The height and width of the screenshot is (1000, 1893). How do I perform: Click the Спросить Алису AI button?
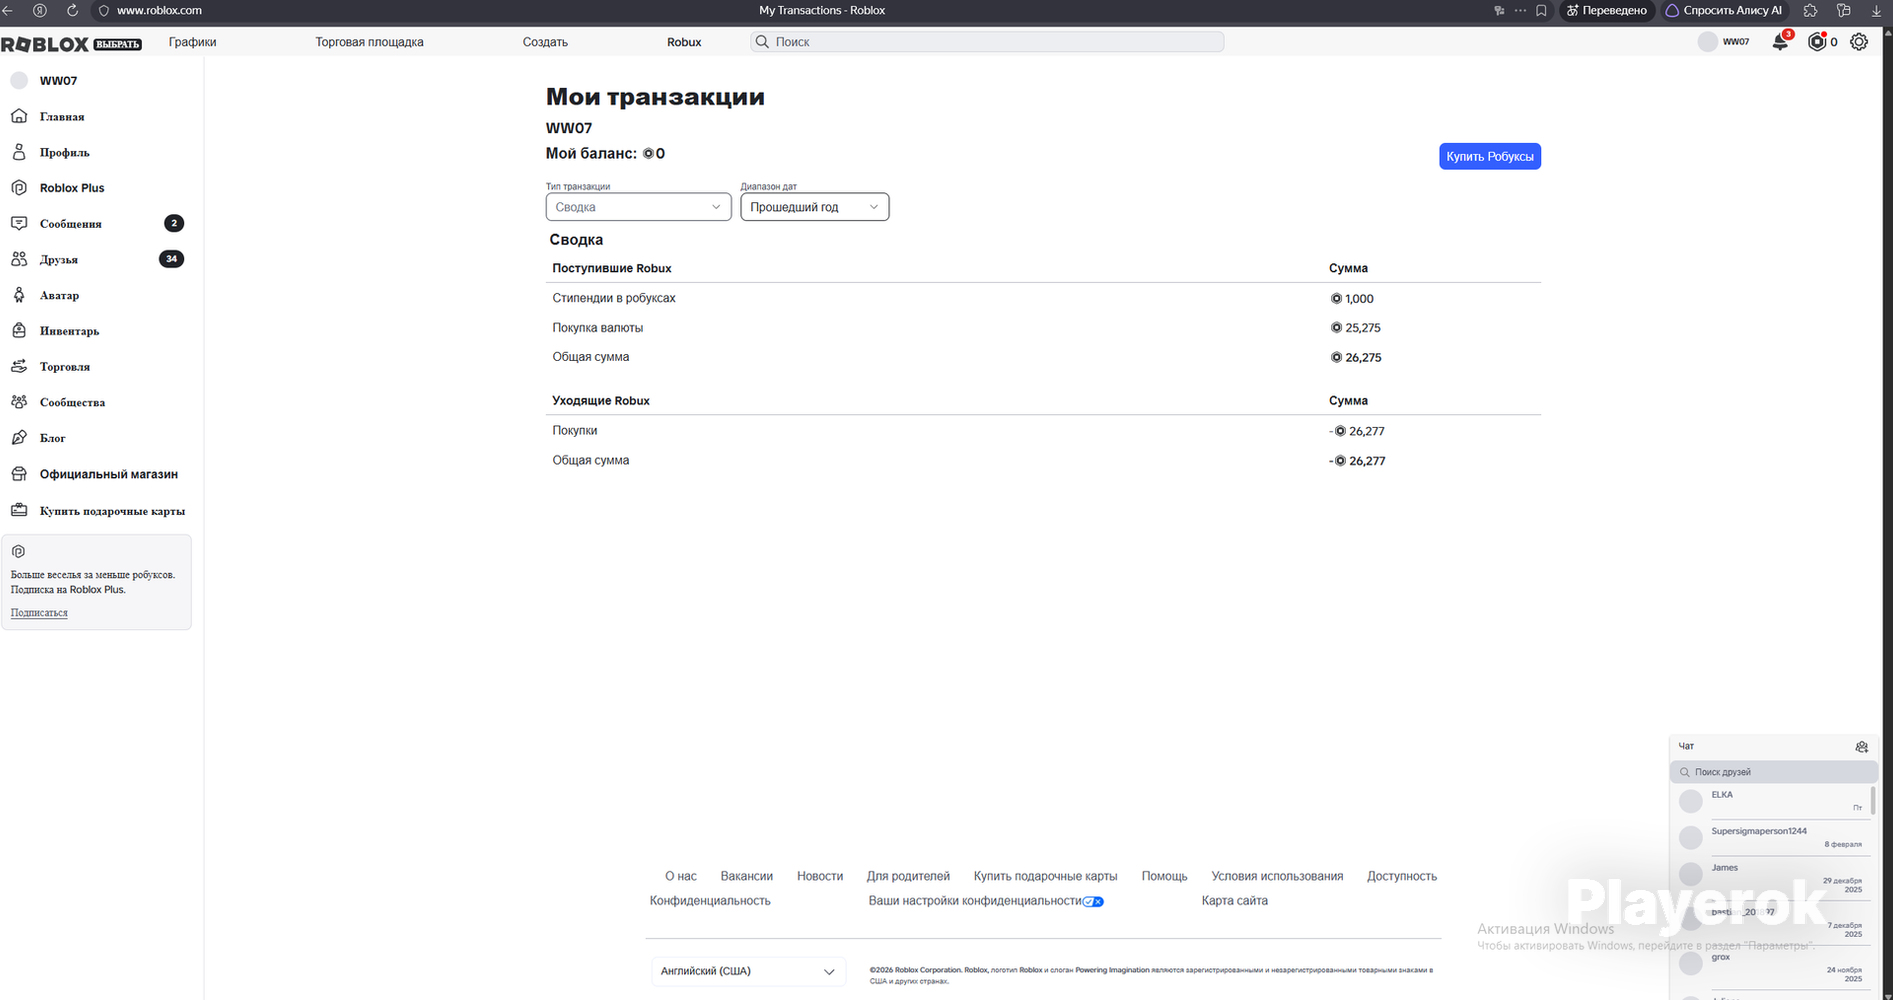click(1724, 10)
